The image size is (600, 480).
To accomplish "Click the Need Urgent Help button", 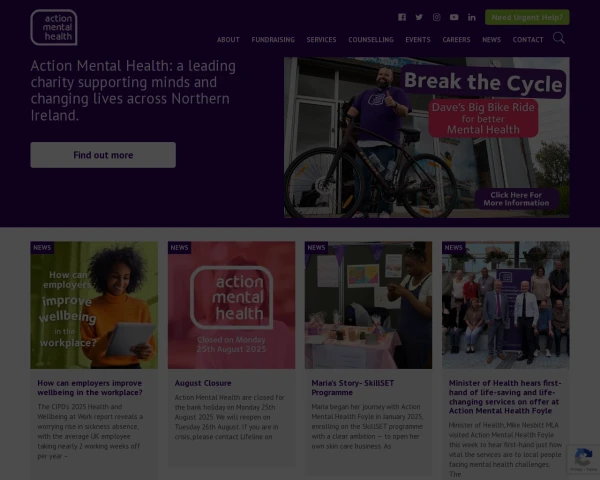I will pyautogui.click(x=527, y=17).
